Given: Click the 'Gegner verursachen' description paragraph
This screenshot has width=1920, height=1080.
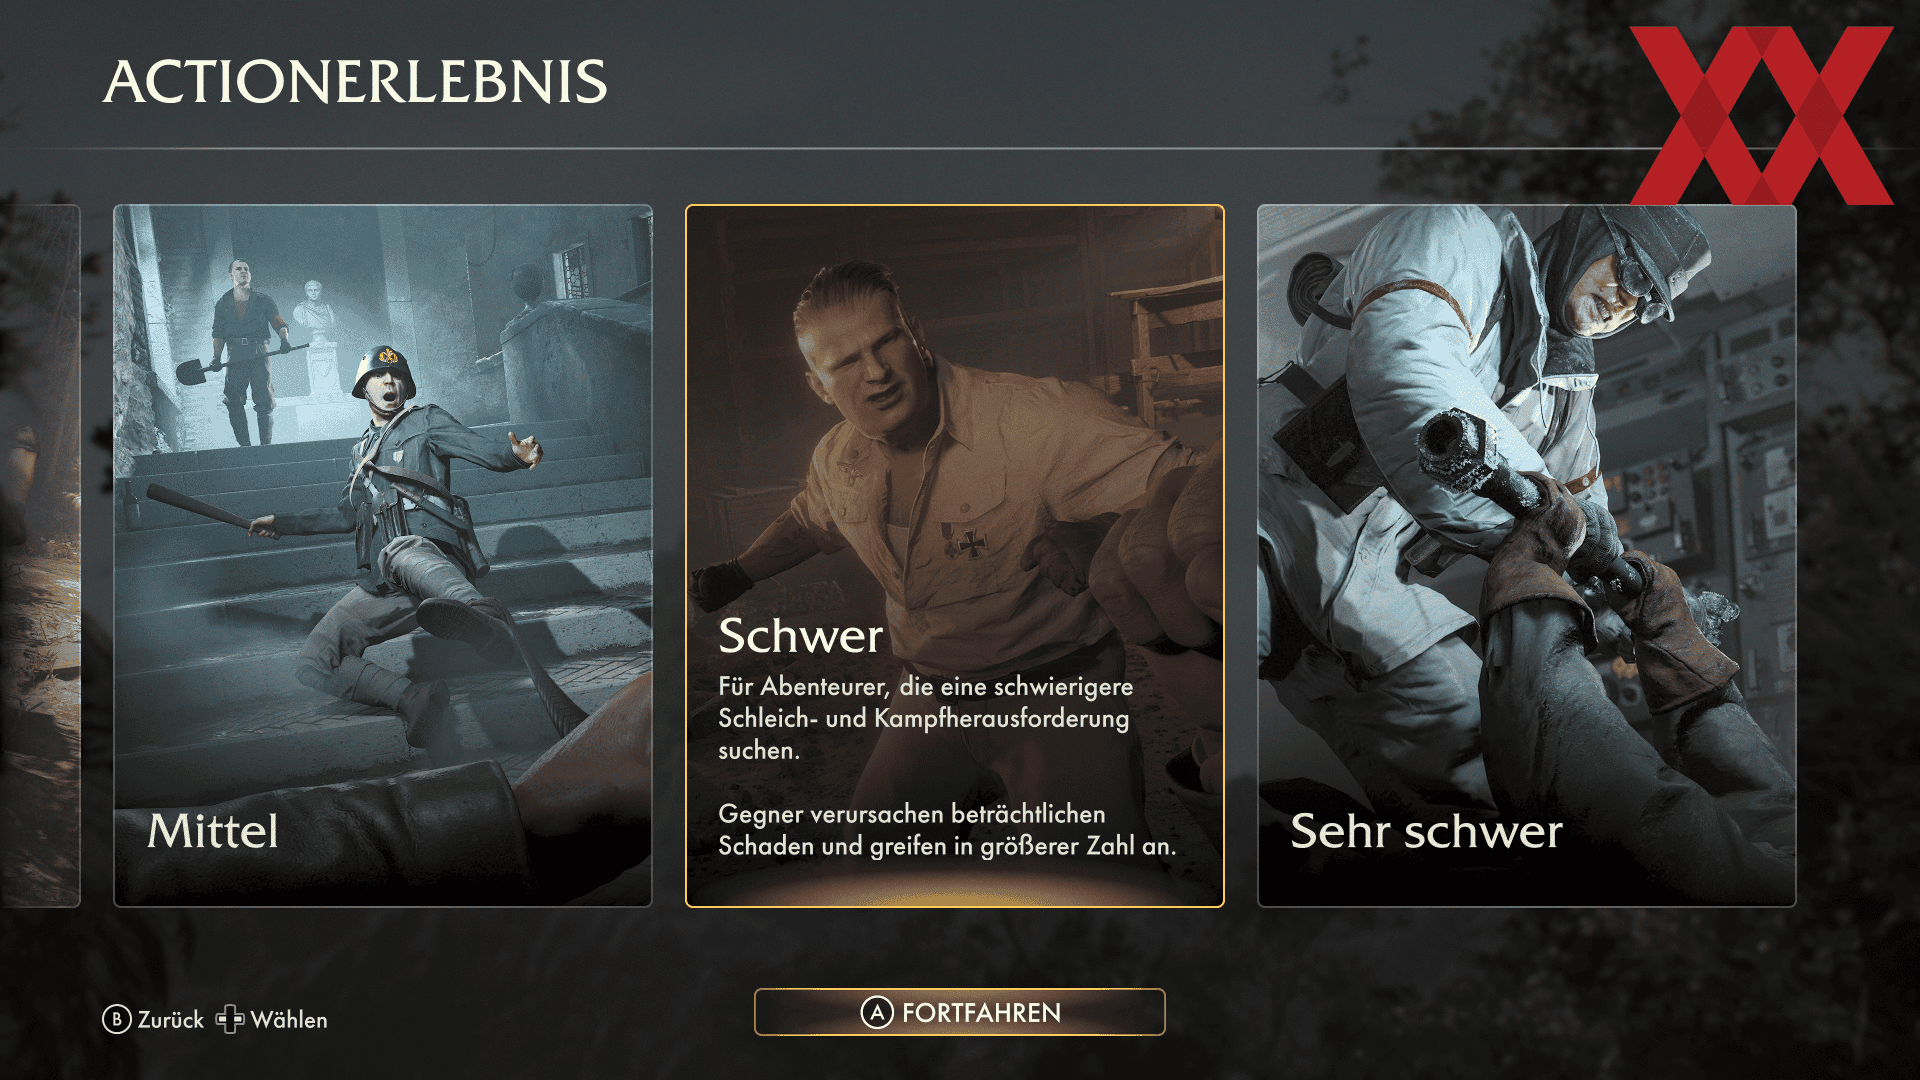Looking at the screenshot, I should (x=947, y=830).
